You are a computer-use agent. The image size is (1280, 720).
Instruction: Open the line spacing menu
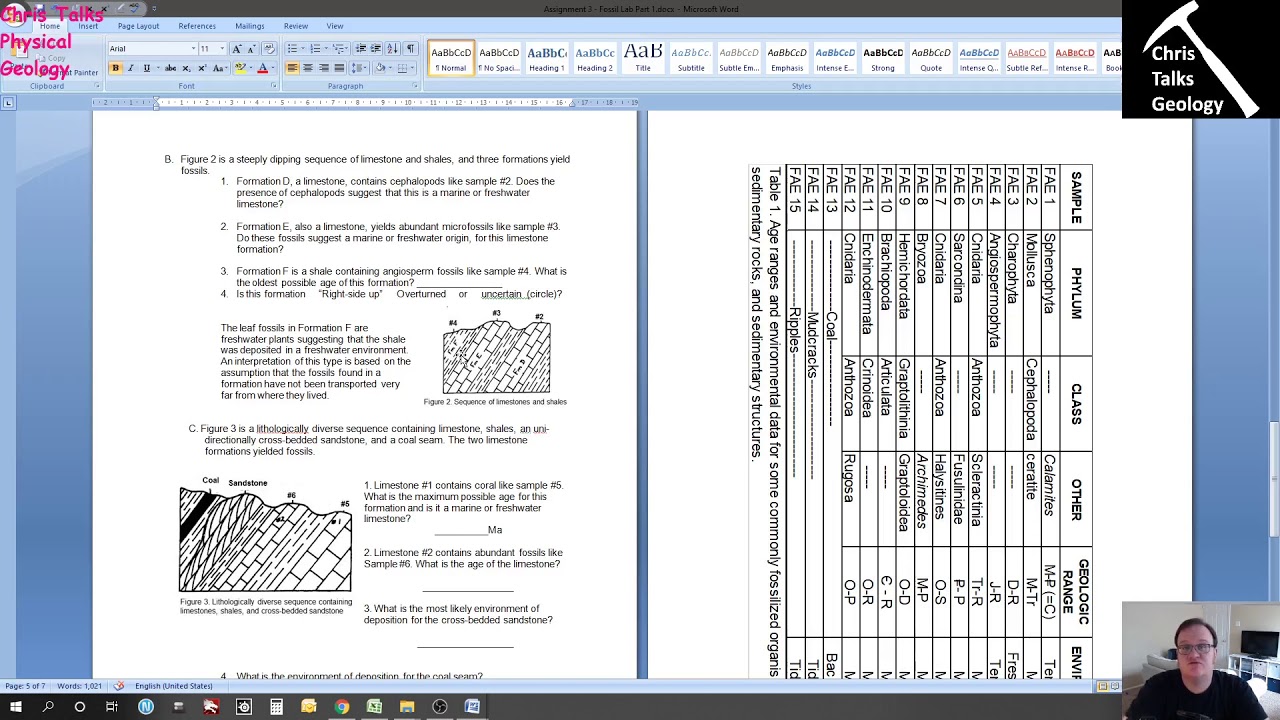coord(359,68)
